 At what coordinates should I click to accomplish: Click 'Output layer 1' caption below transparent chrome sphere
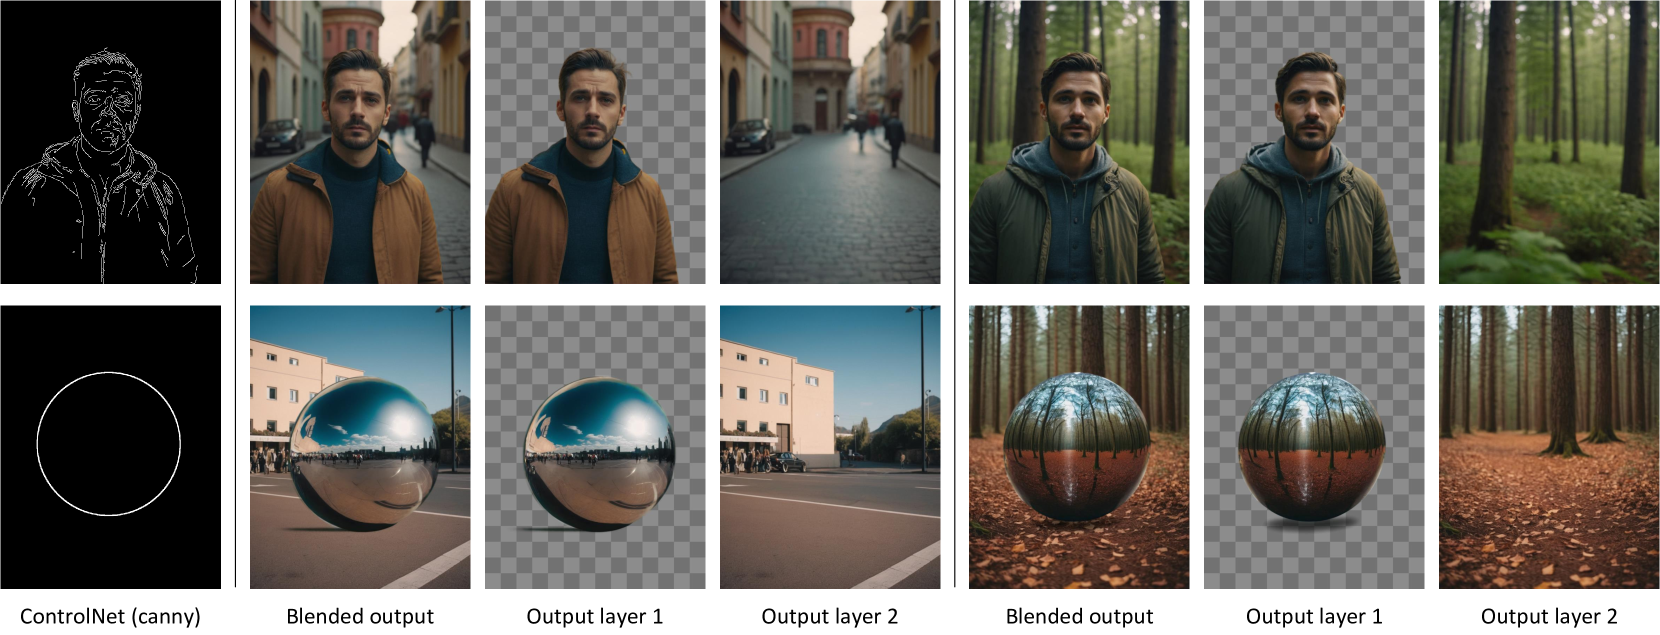coord(595,617)
